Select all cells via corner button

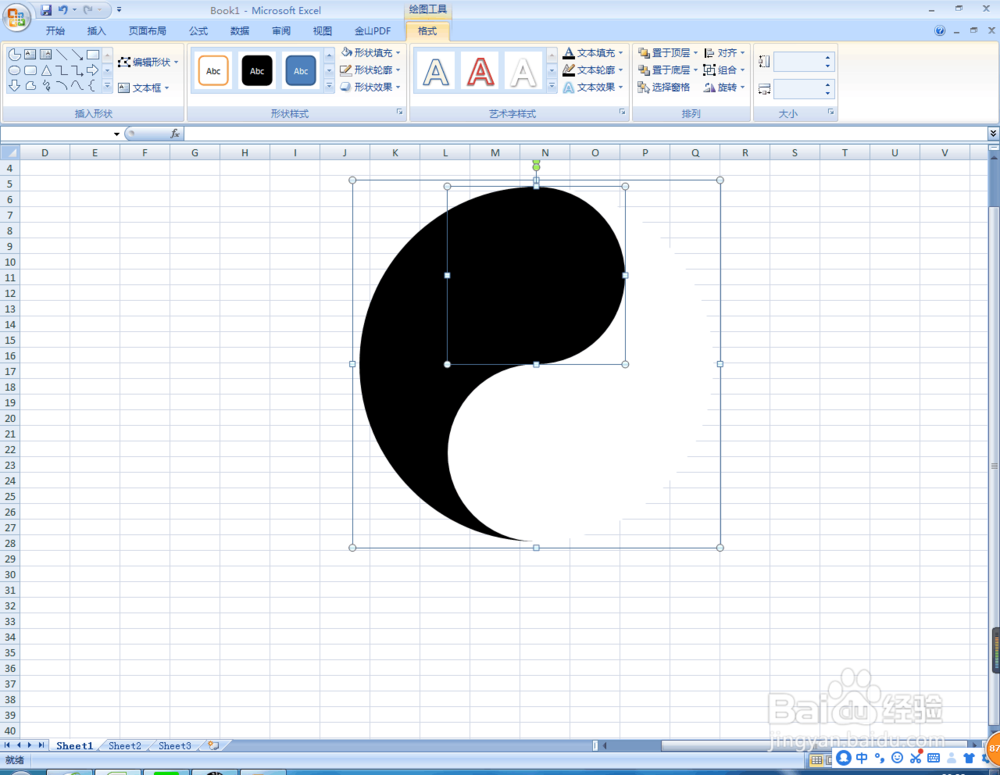pyautogui.click(x=10, y=152)
